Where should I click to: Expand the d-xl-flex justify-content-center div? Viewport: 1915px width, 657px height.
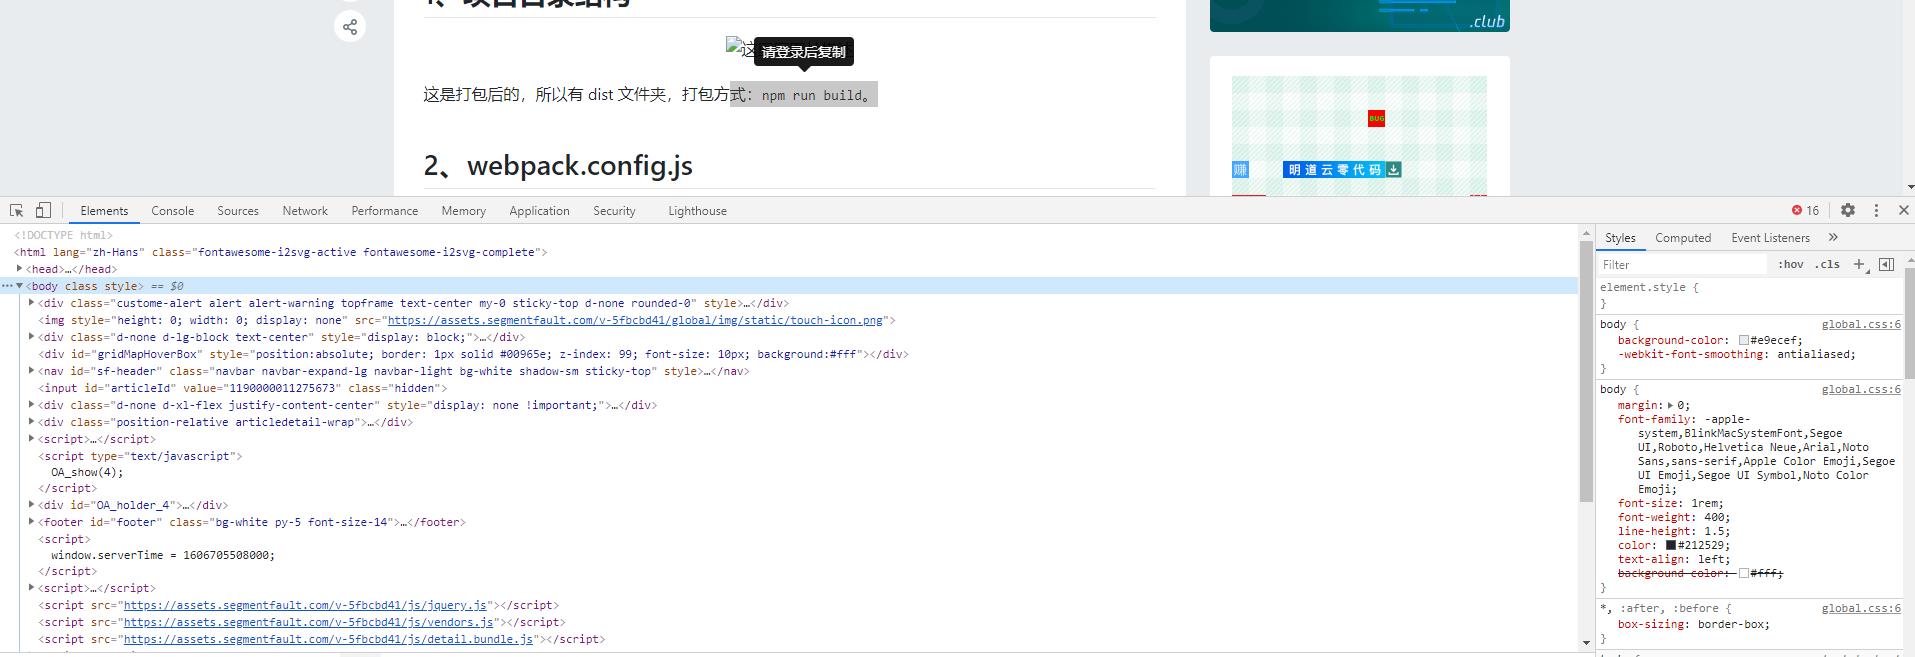pos(31,405)
